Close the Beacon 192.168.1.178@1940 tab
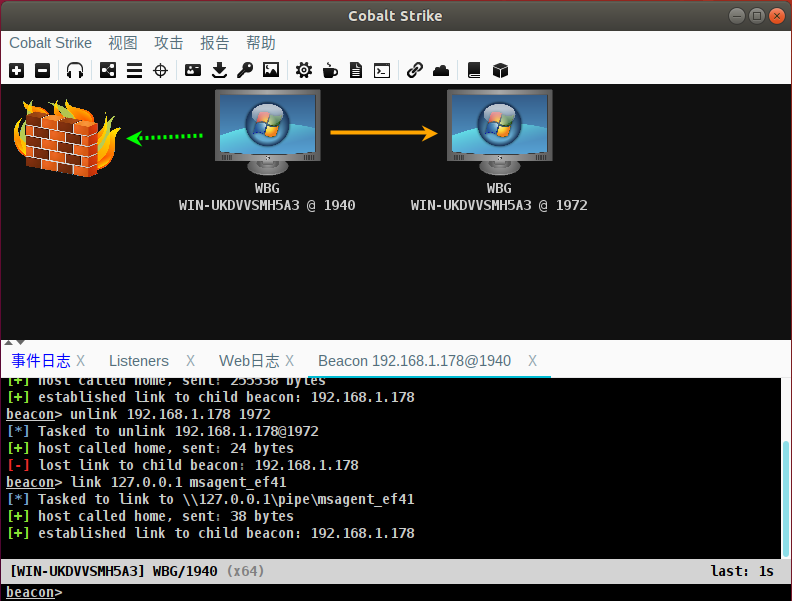 532,361
